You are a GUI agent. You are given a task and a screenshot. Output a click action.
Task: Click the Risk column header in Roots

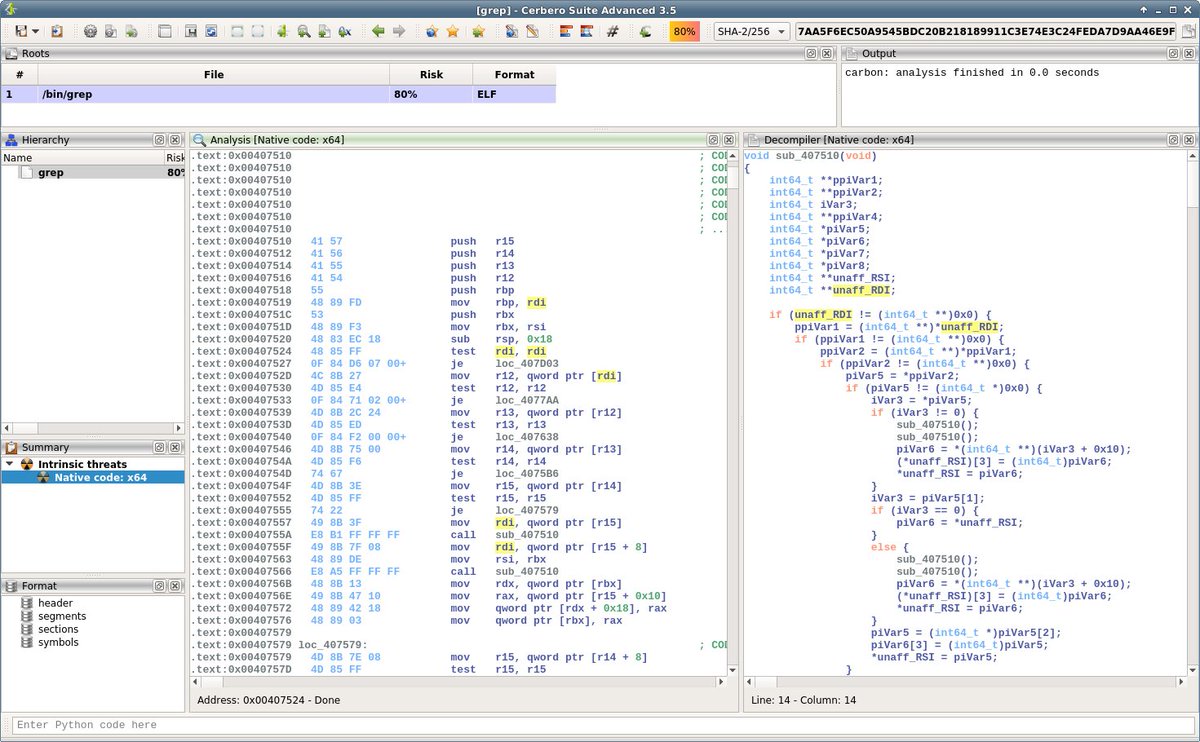click(430, 74)
